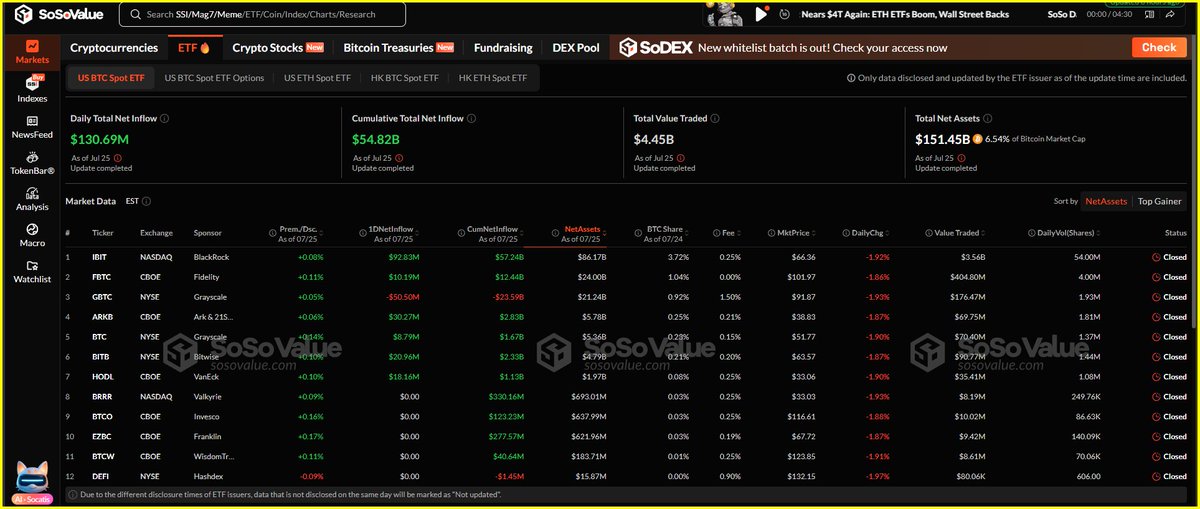Sort table by NetAssets column header

click(580, 234)
